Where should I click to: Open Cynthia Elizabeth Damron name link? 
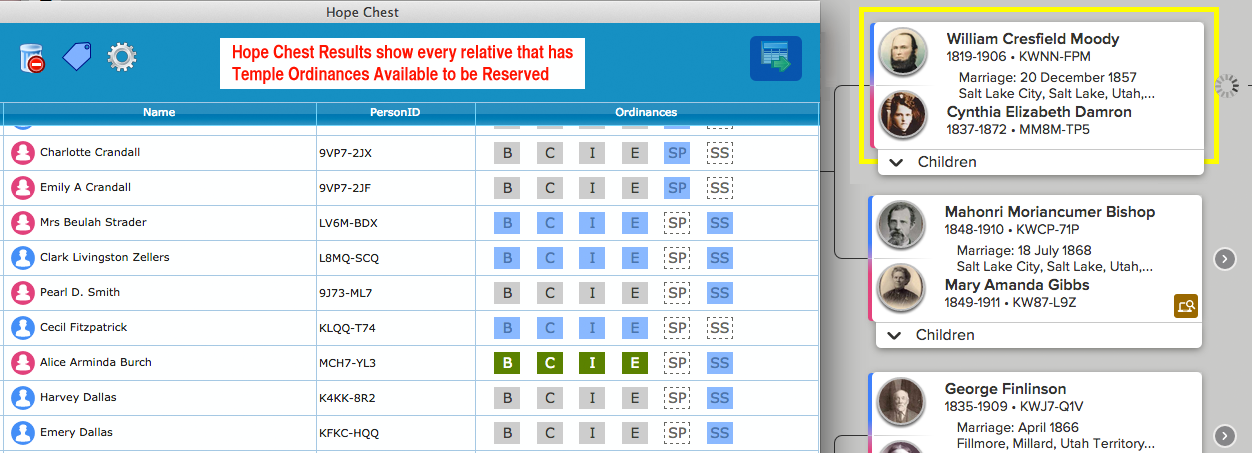tap(1039, 112)
